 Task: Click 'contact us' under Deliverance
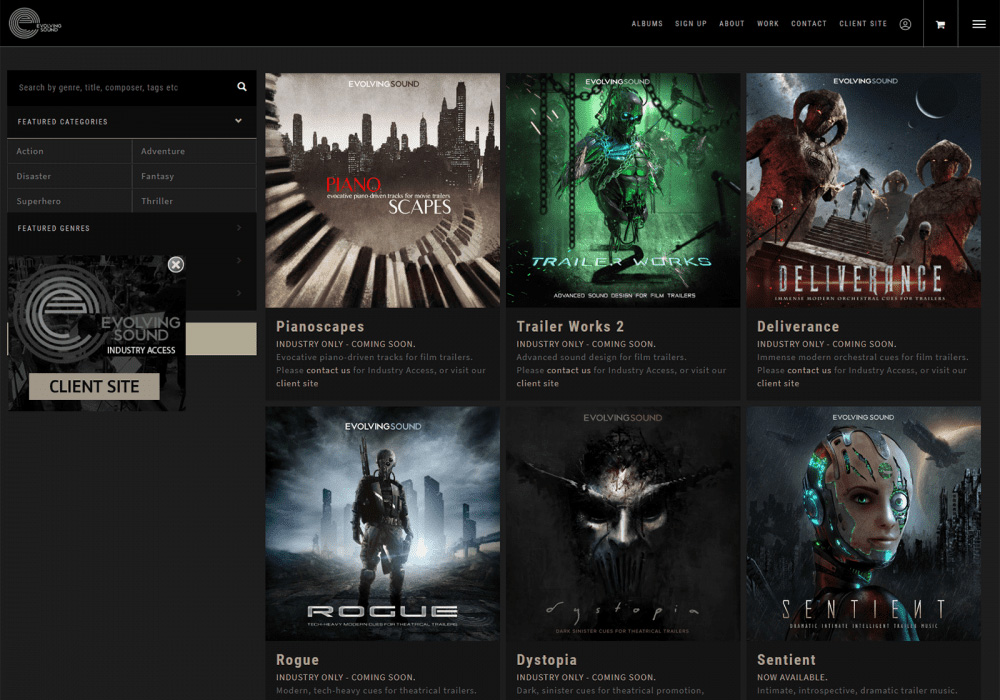[809, 370]
